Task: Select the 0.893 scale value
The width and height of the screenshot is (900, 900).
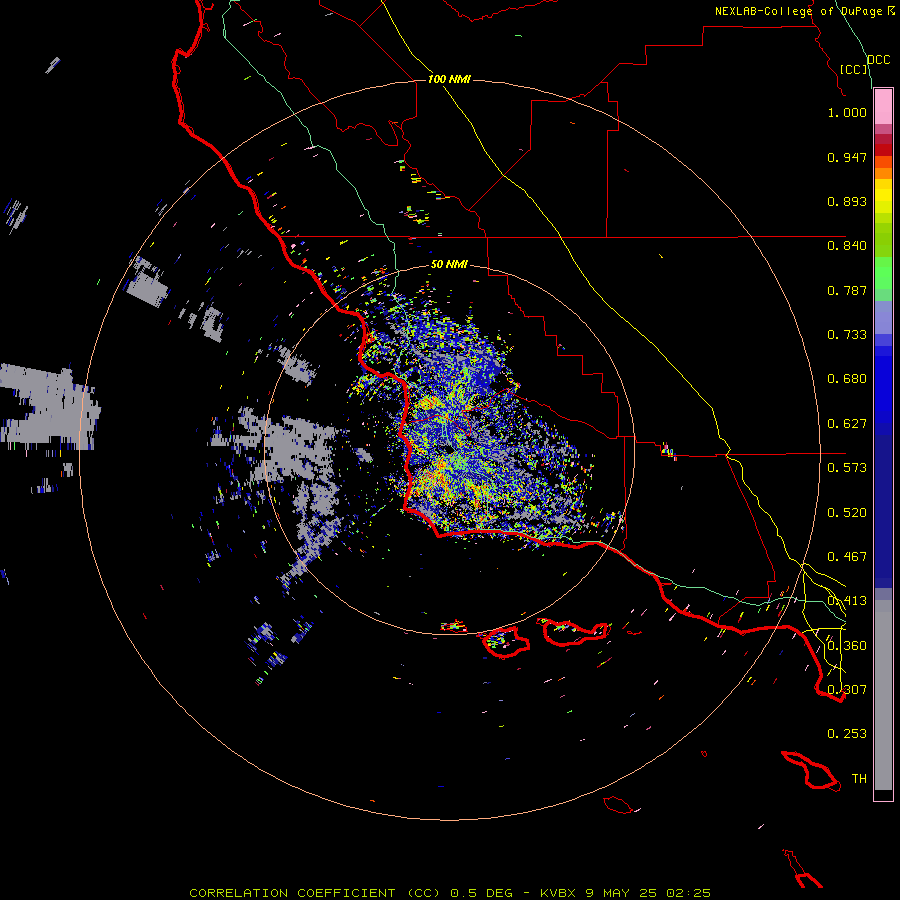Action: (847, 201)
